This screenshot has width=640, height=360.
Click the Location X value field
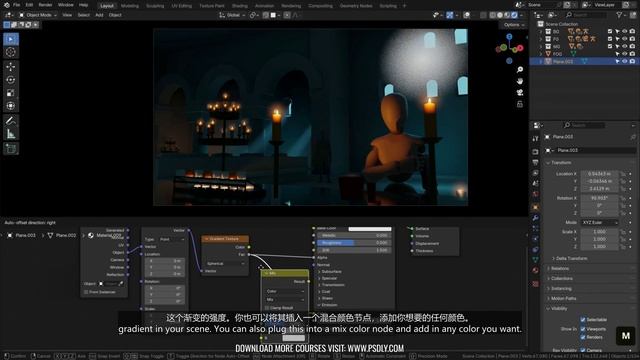[599, 174]
